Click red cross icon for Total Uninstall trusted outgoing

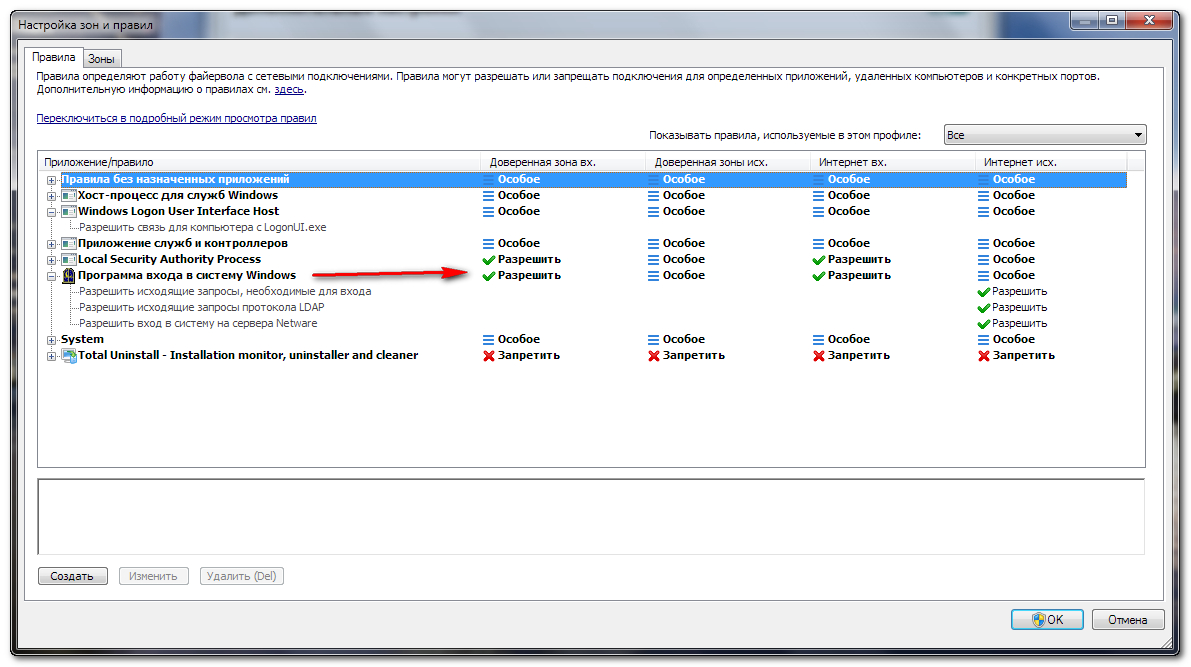point(653,356)
